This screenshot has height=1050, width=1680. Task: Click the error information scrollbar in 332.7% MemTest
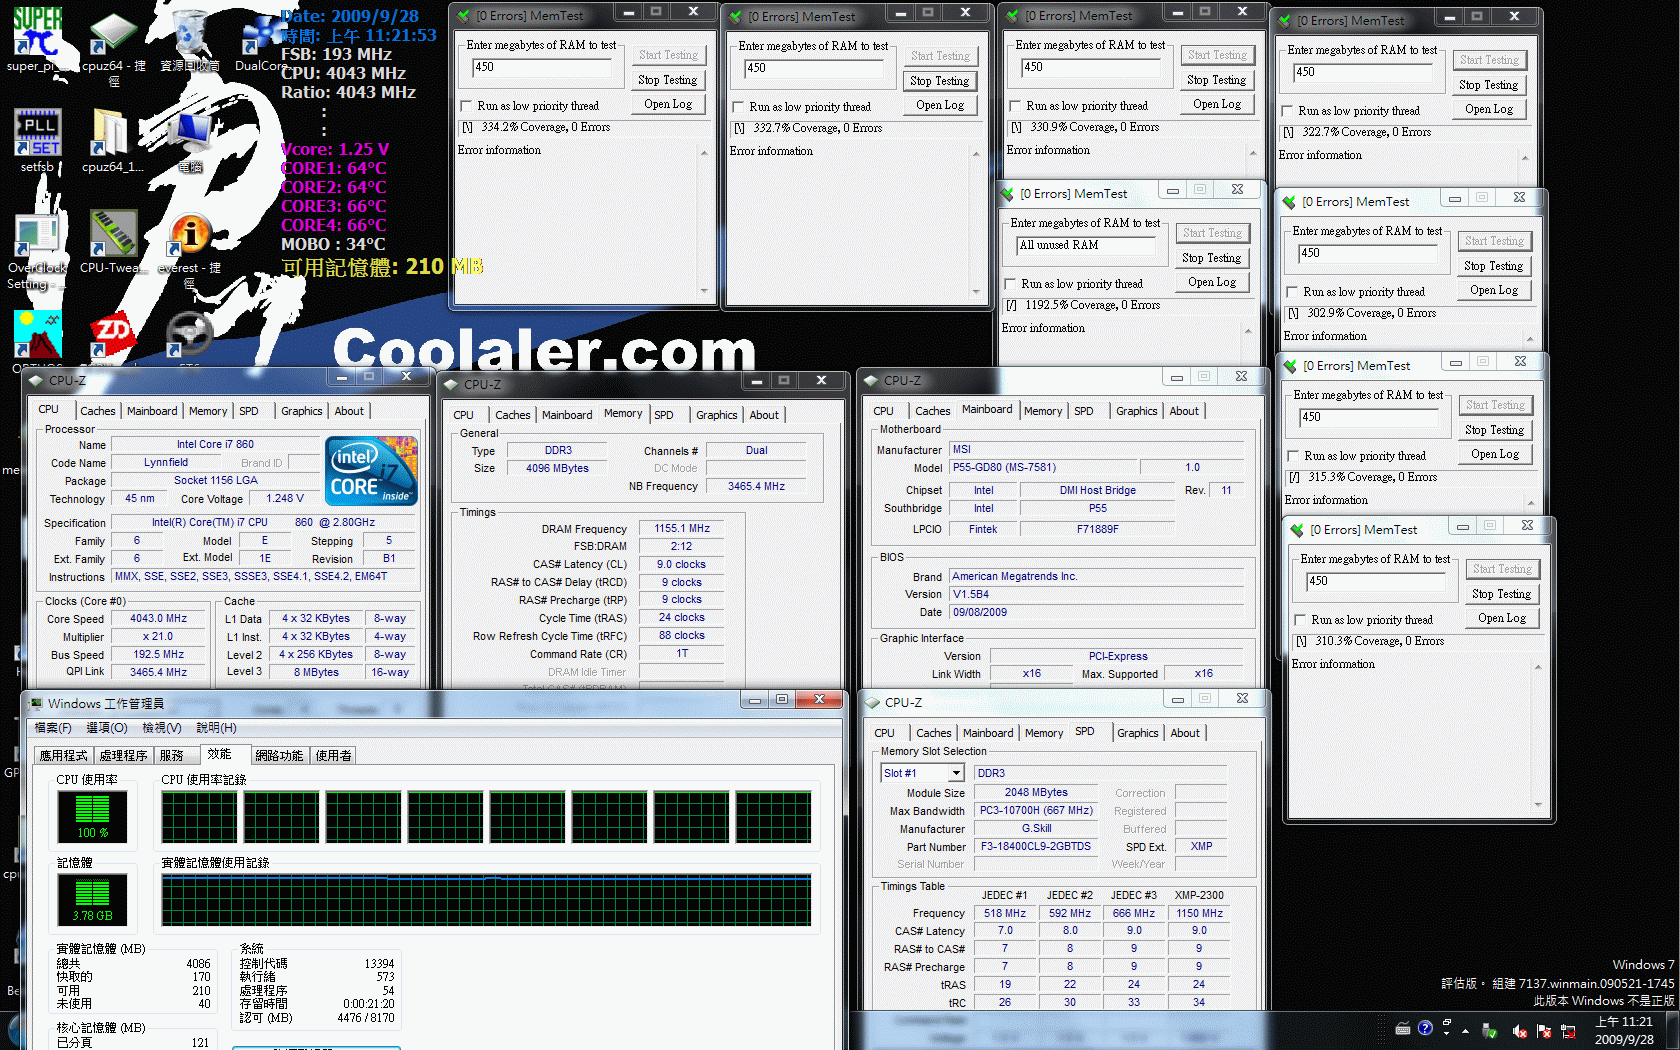(x=976, y=223)
